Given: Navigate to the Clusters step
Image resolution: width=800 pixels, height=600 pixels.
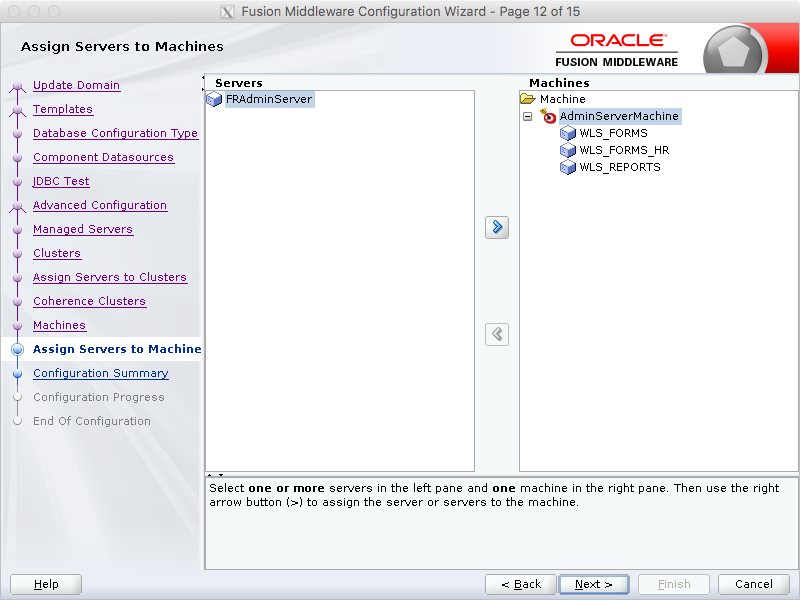Looking at the screenshot, I should coord(57,253).
